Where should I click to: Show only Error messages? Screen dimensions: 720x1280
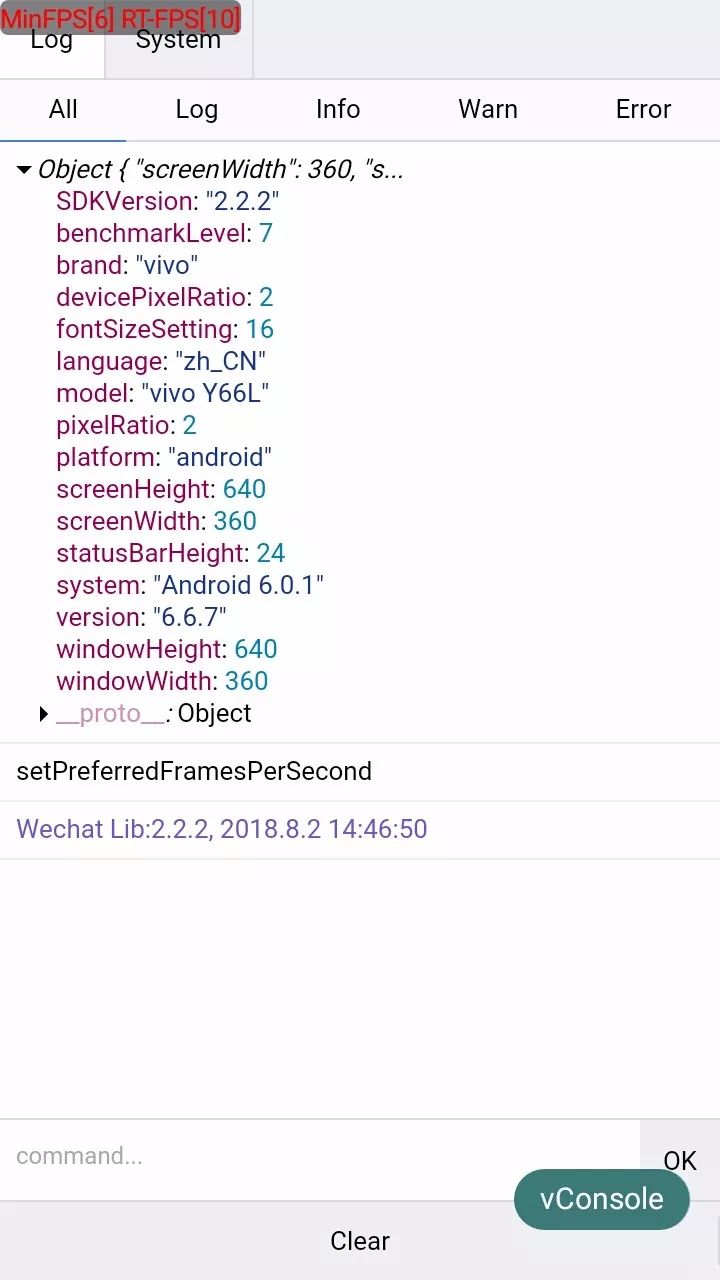coord(643,110)
